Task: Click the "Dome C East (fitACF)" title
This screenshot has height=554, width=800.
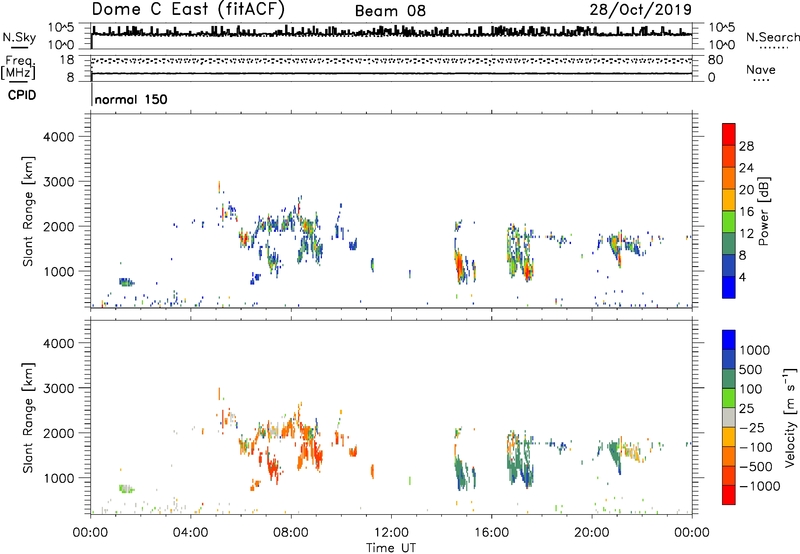Action: coord(188,9)
